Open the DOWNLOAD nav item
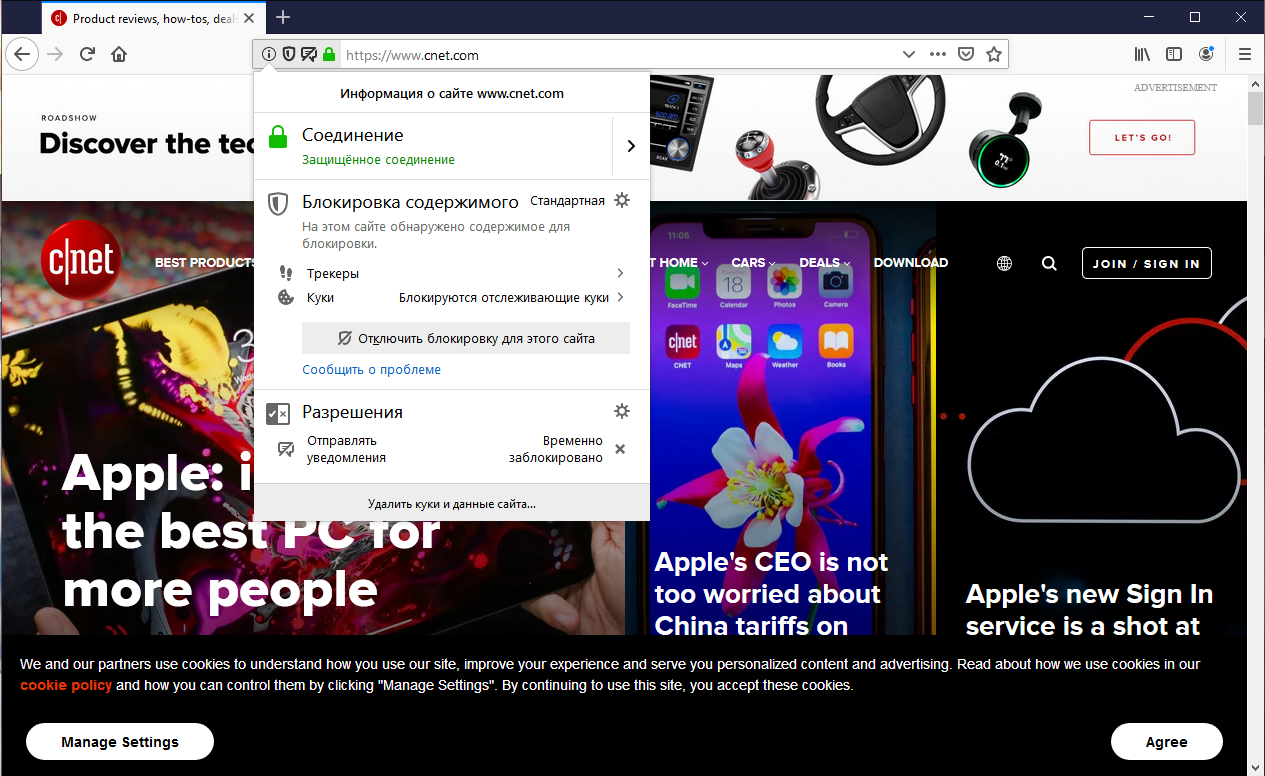 (911, 263)
